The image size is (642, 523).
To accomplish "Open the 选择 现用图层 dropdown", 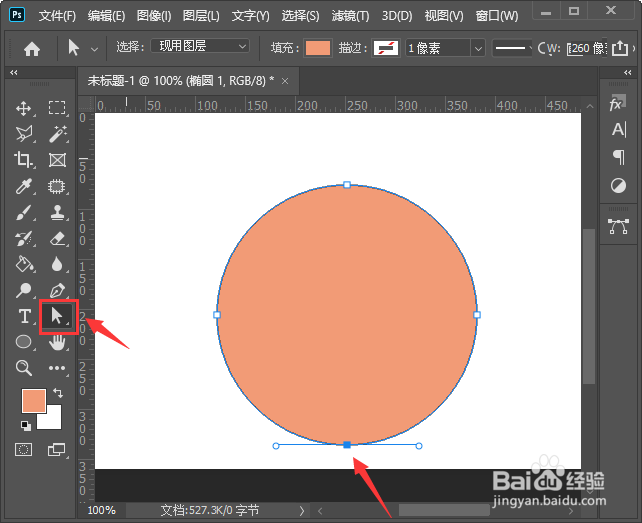I will (x=200, y=46).
